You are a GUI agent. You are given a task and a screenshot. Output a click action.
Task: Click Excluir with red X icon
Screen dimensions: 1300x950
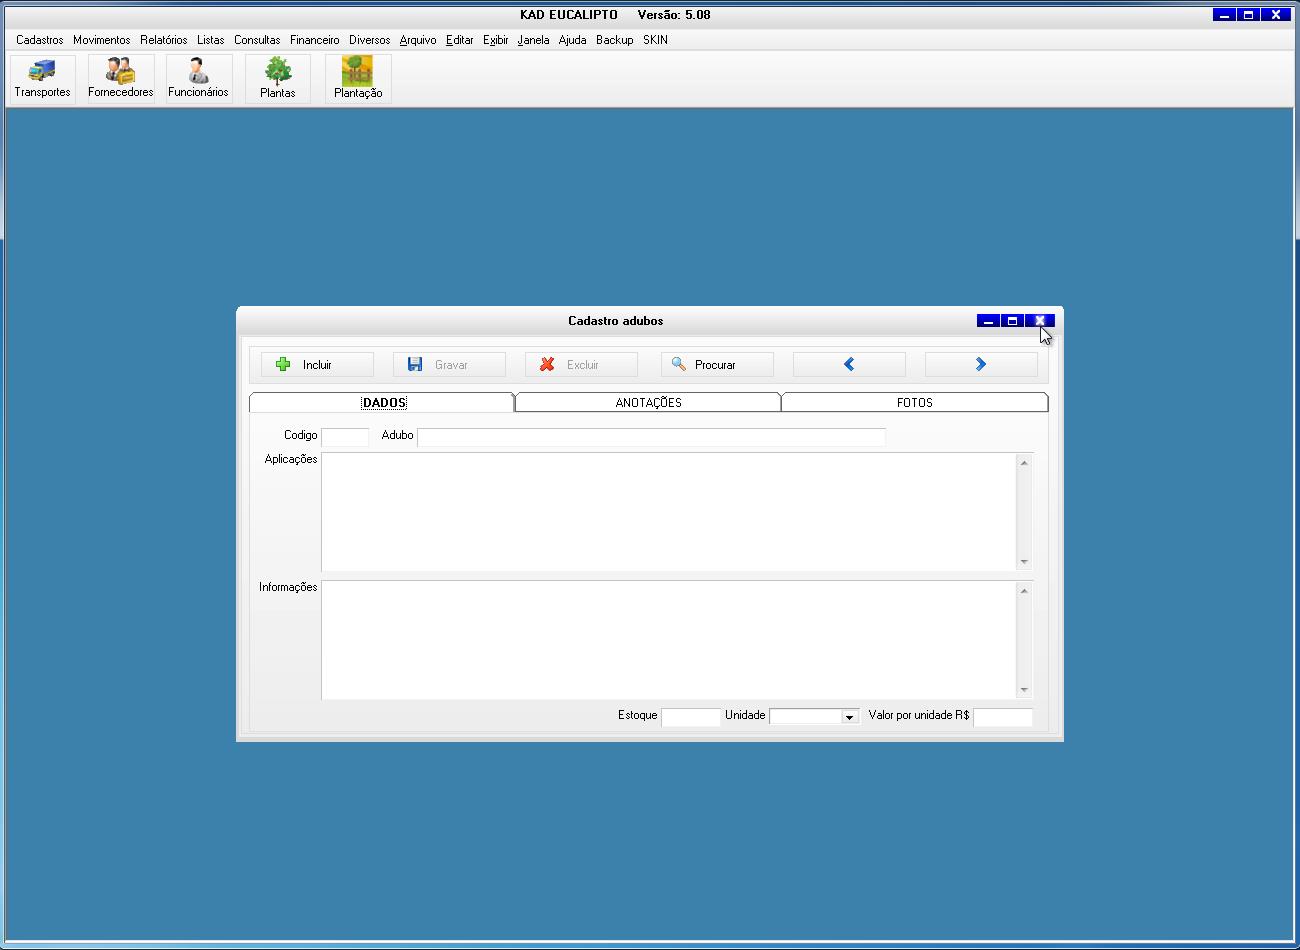(581, 365)
